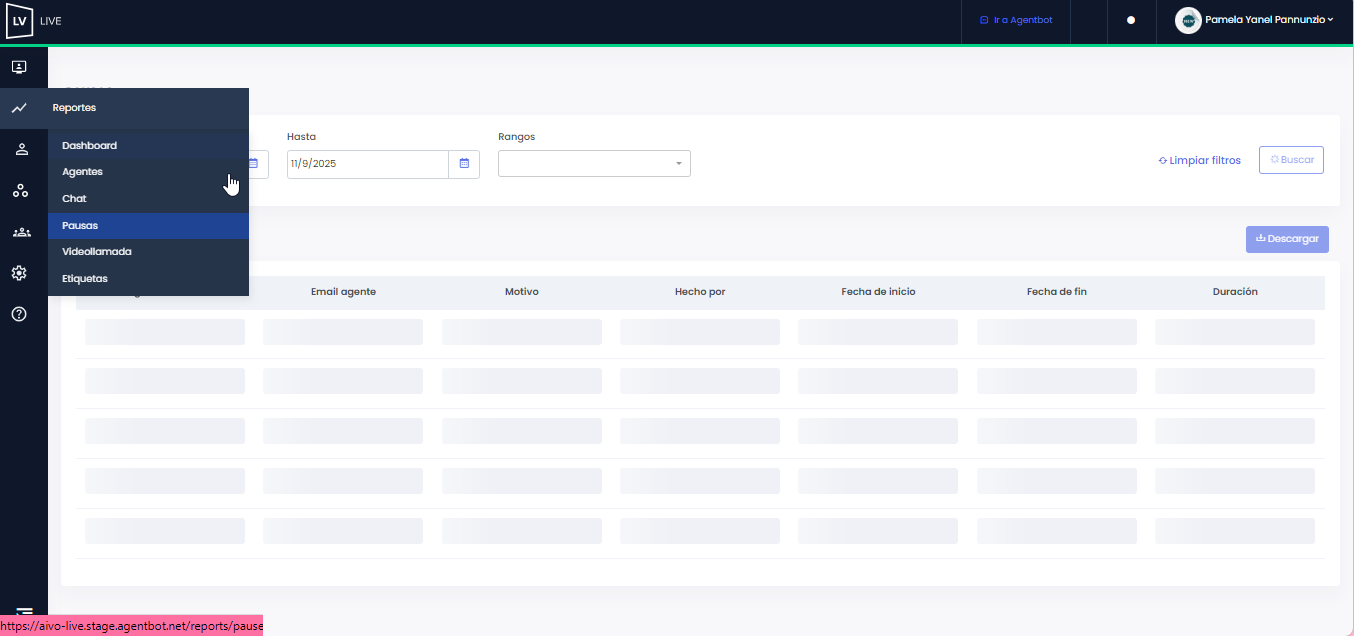Choose Videollamada from Reportes menu
Screen dimensions: 1354x636
(x=97, y=252)
